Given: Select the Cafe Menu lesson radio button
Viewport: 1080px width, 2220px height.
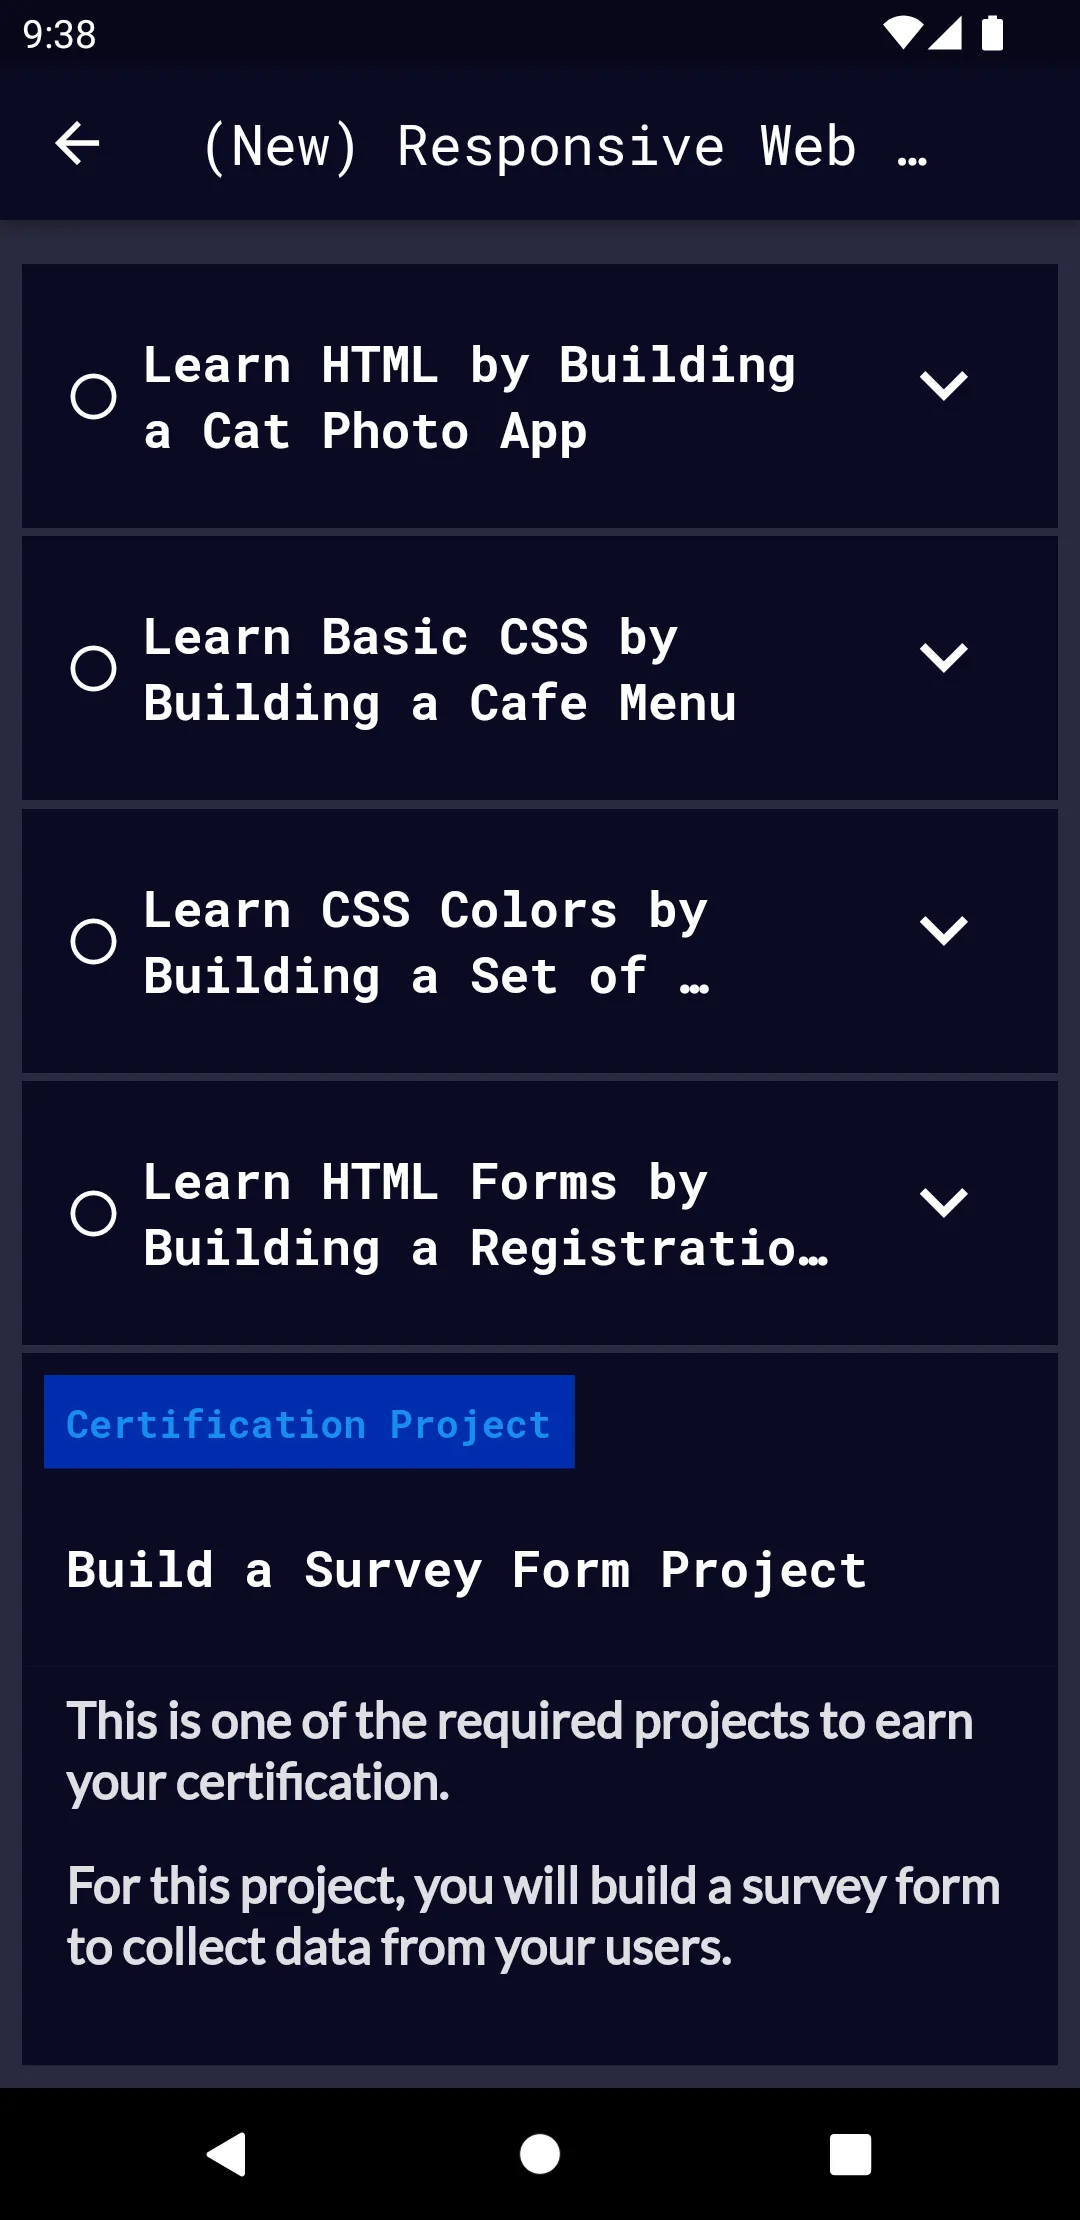Looking at the screenshot, I should point(94,670).
